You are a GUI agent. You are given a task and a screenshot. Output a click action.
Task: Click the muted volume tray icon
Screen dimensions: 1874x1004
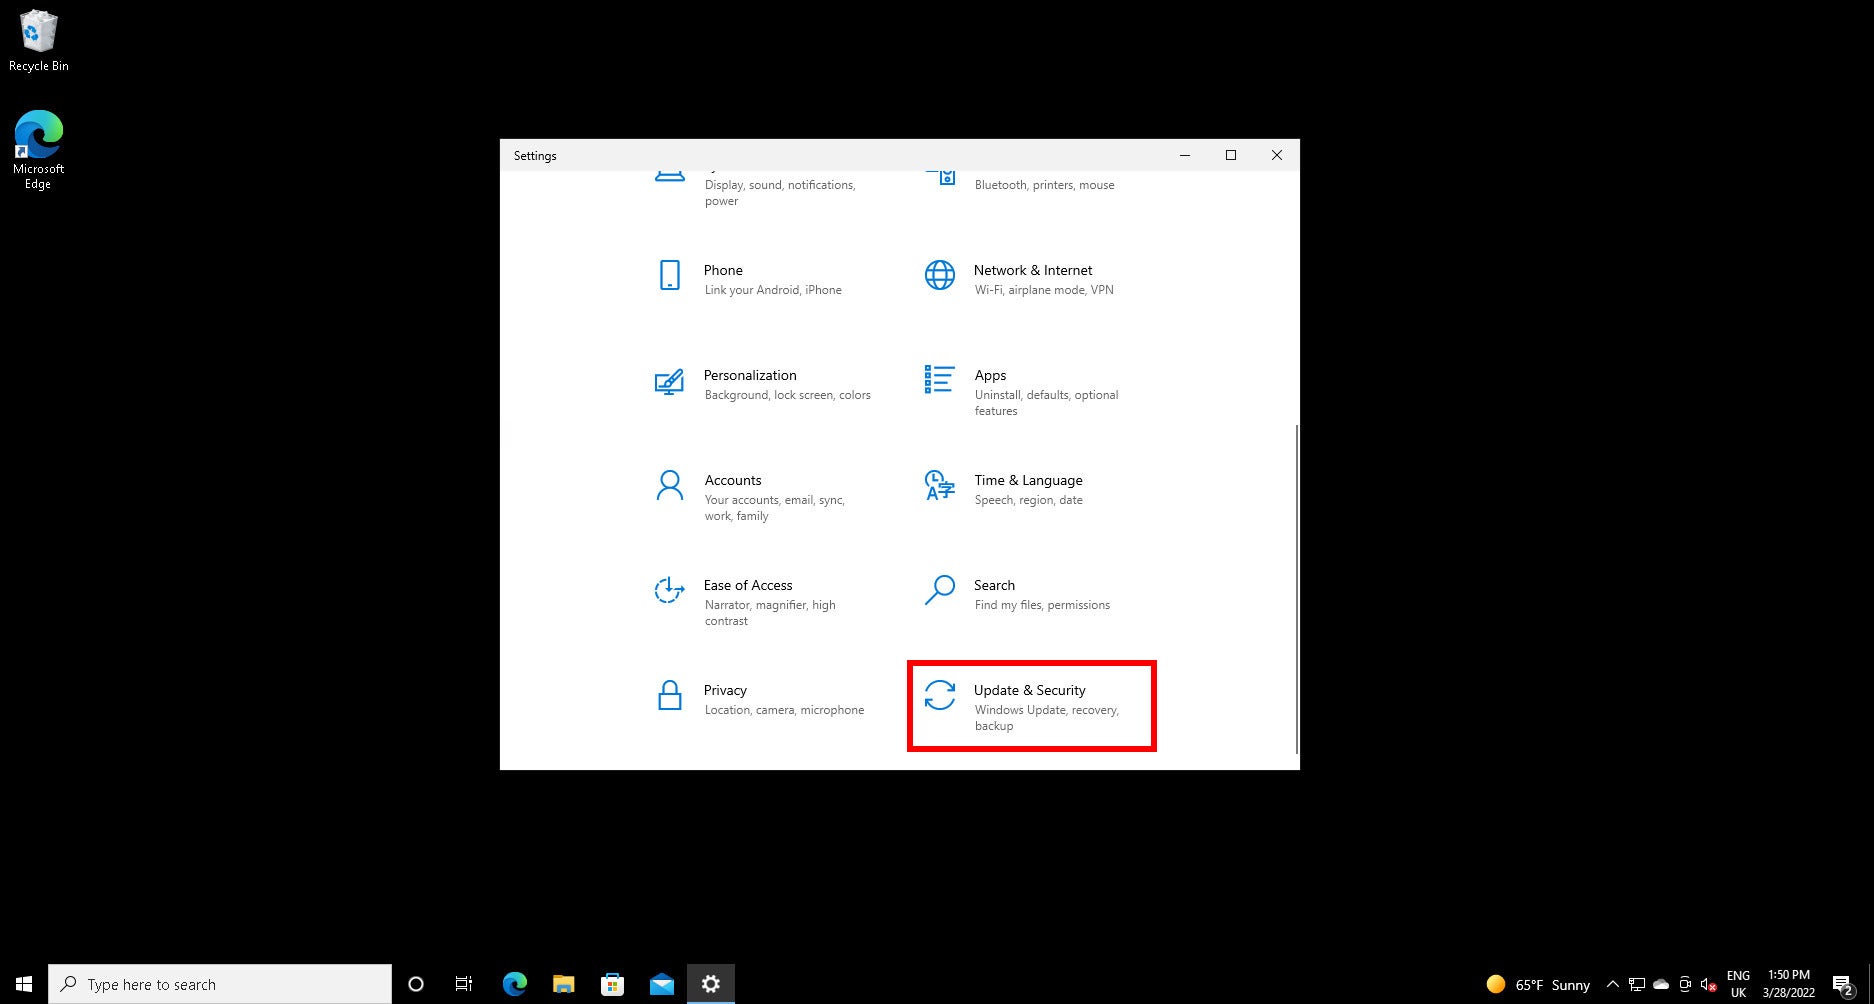click(x=1709, y=984)
